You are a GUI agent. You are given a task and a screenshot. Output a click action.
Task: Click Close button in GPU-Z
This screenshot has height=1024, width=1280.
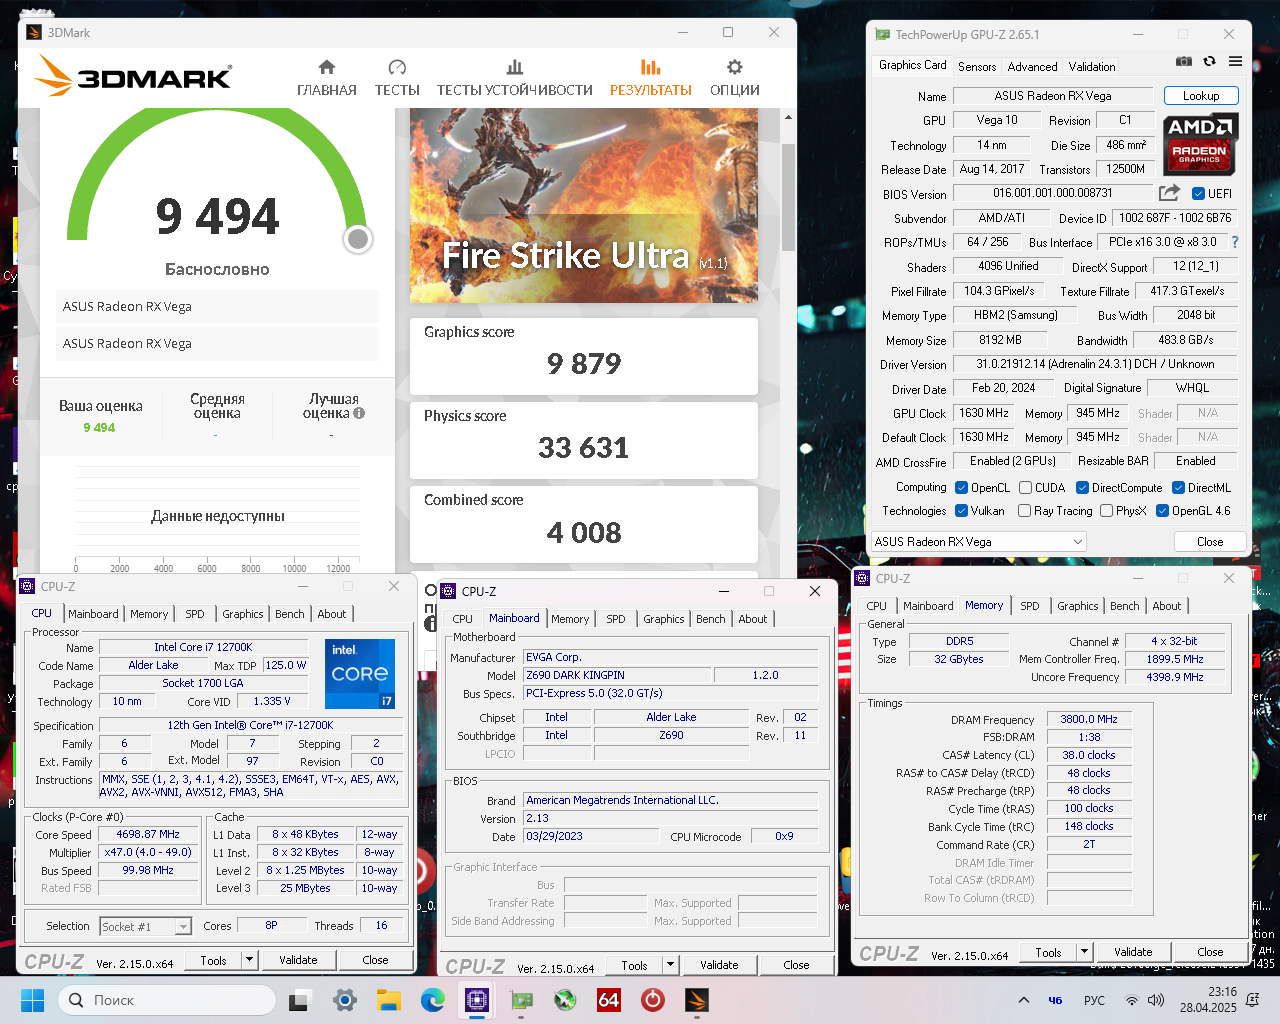[1210, 542]
